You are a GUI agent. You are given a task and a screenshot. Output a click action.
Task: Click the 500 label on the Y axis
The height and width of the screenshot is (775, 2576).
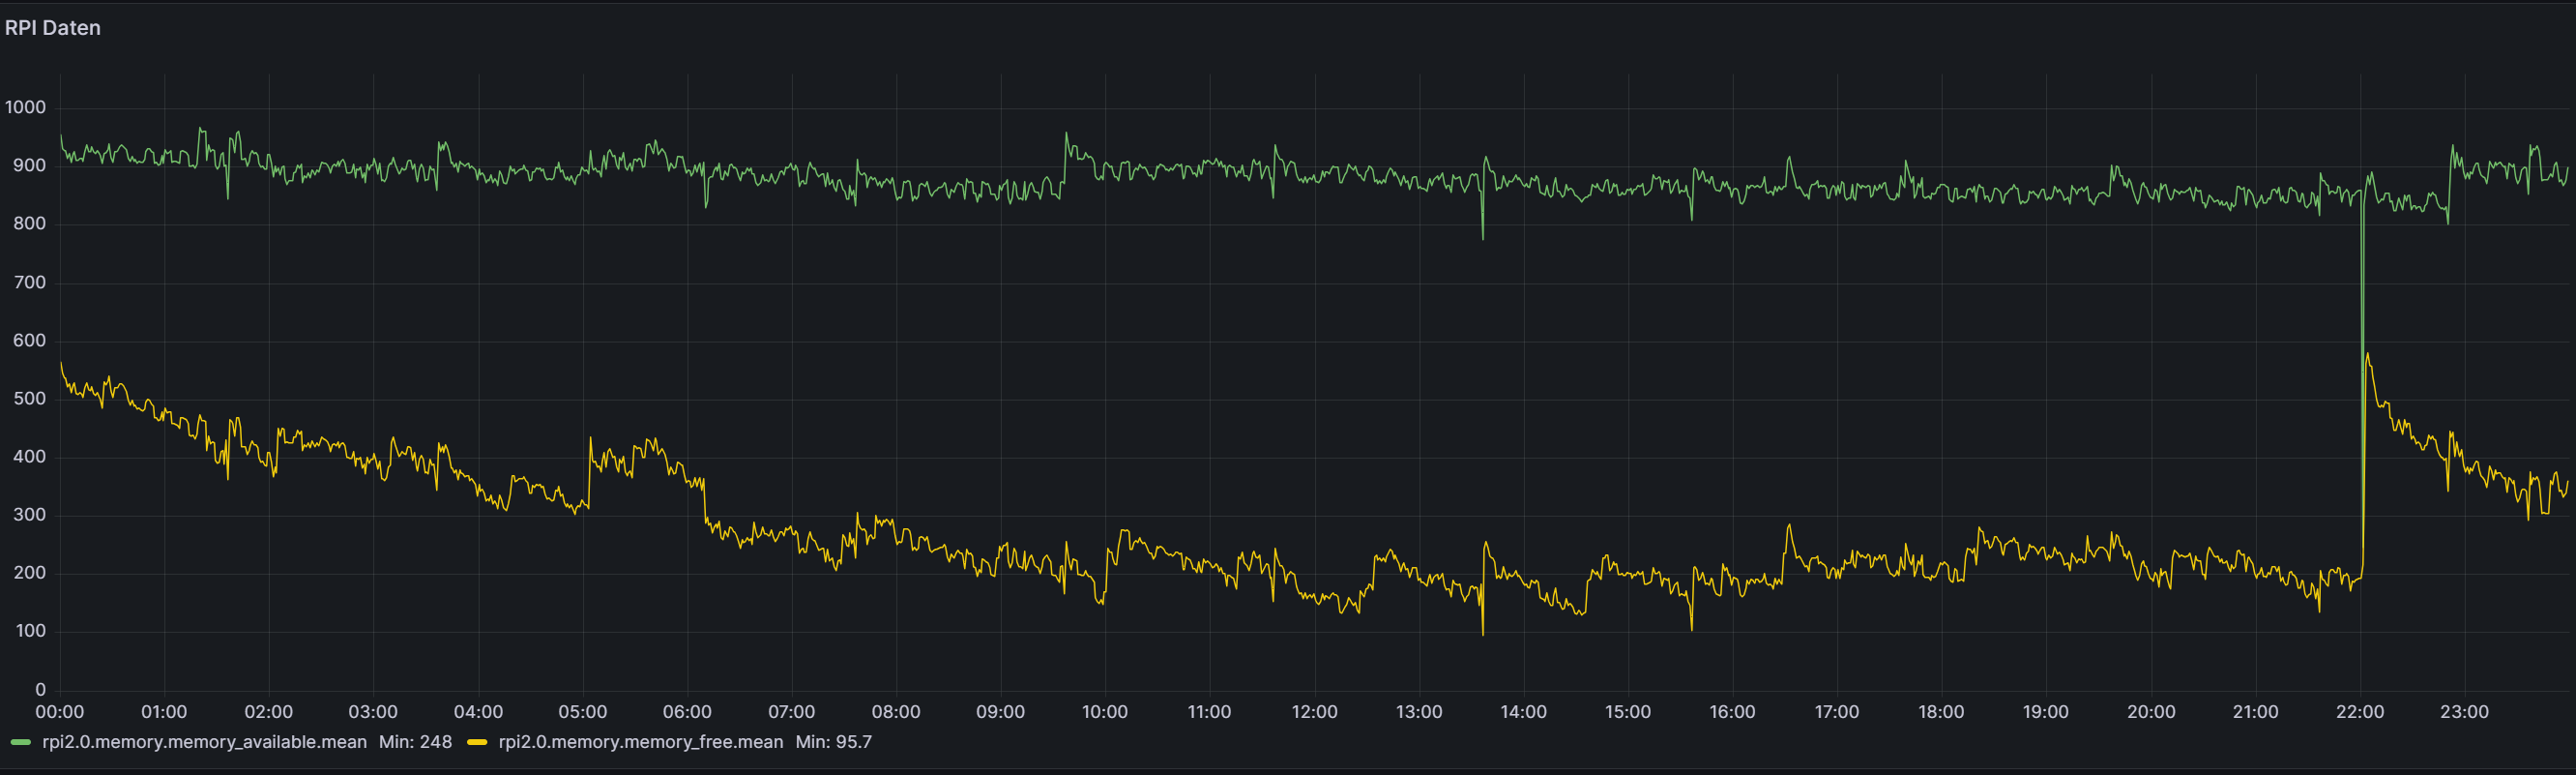click(x=29, y=399)
